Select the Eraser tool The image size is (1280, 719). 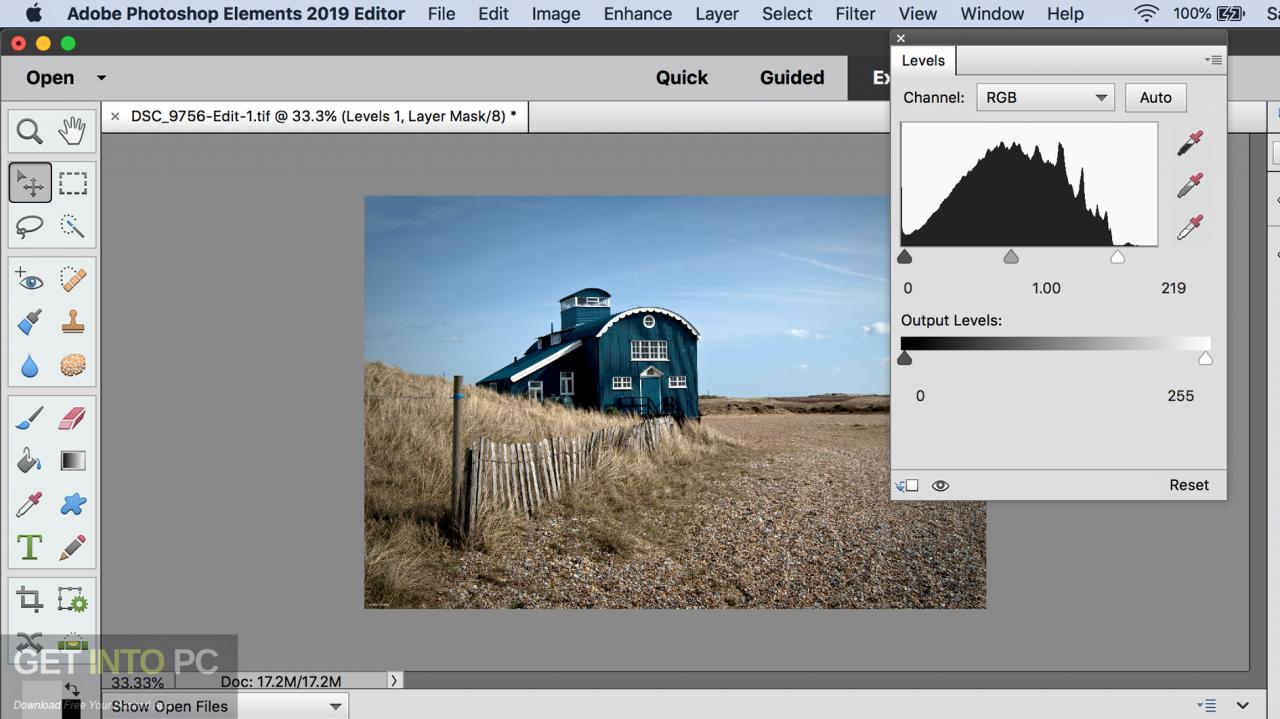[x=72, y=418]
